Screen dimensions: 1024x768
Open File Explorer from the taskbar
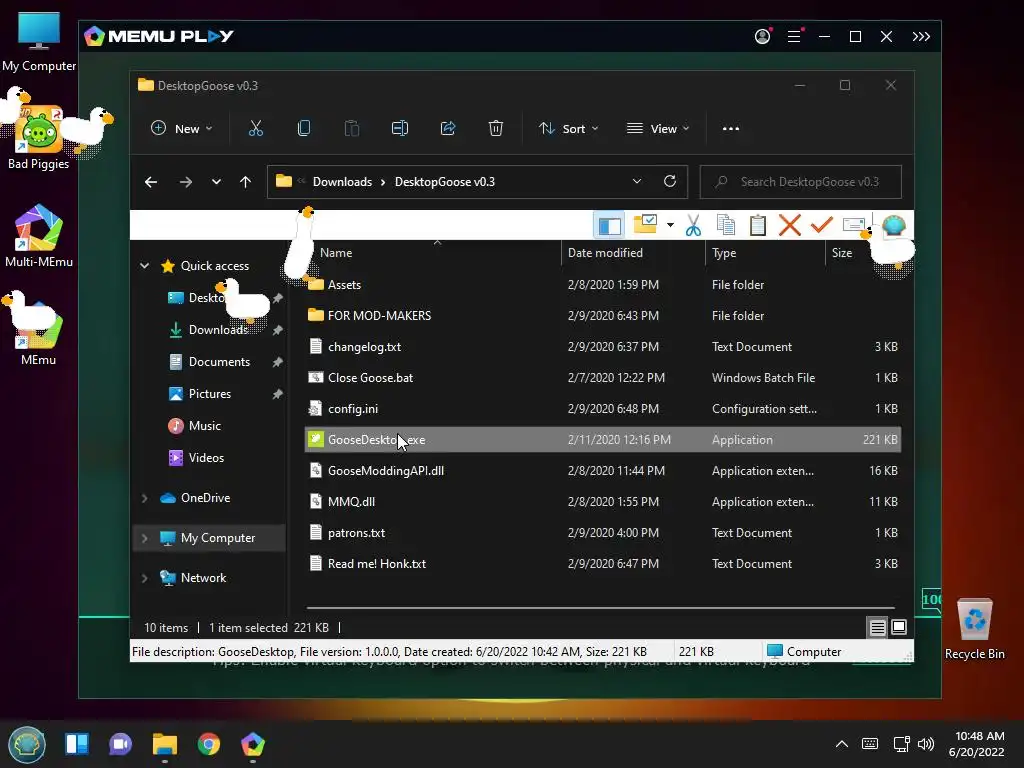tap(165, 744)
